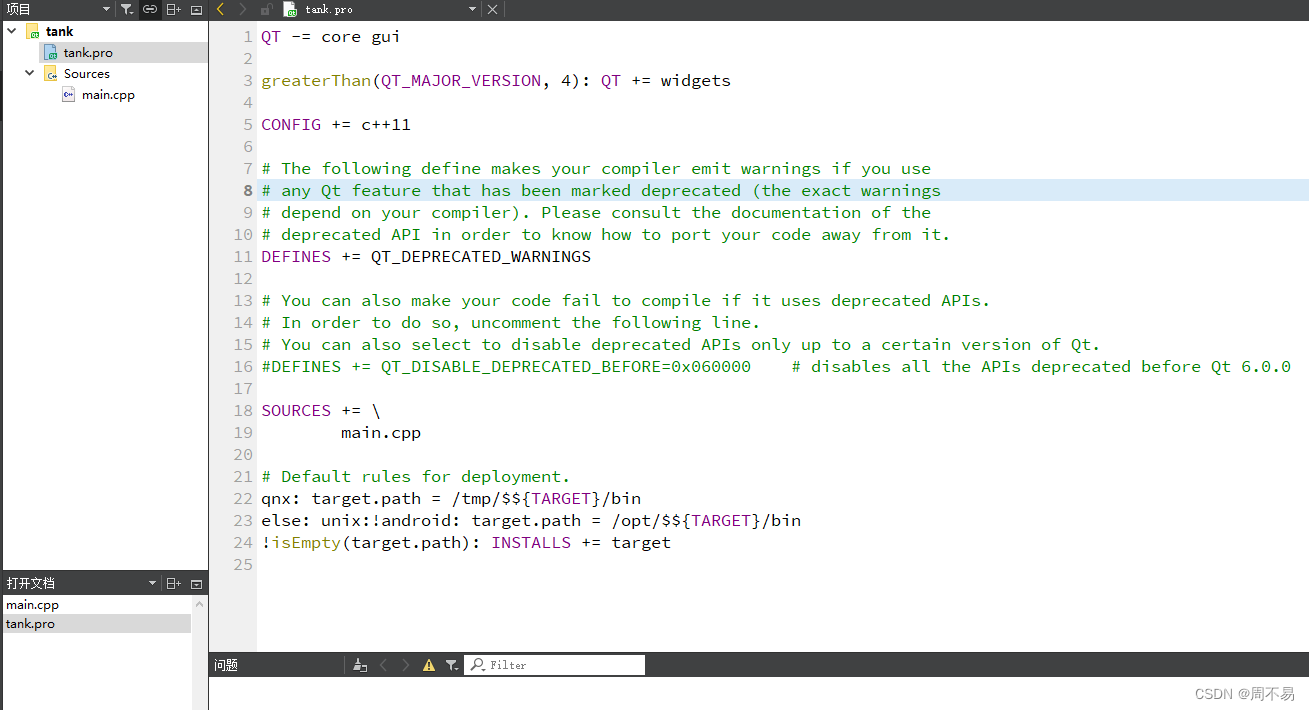Click tank.pro file icon in editor toolbar
Viewport: 1309px width, 710px height.
coord(290,9)
